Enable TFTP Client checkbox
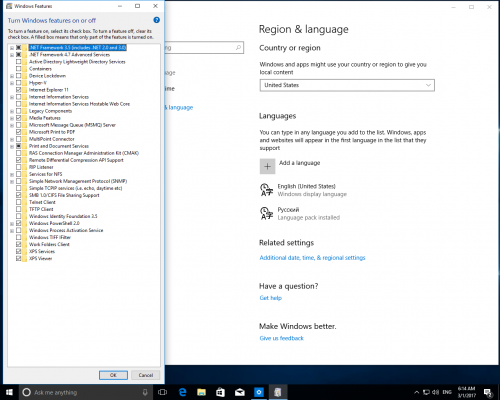Screen dimensions: 500x400 click(19, 209)
